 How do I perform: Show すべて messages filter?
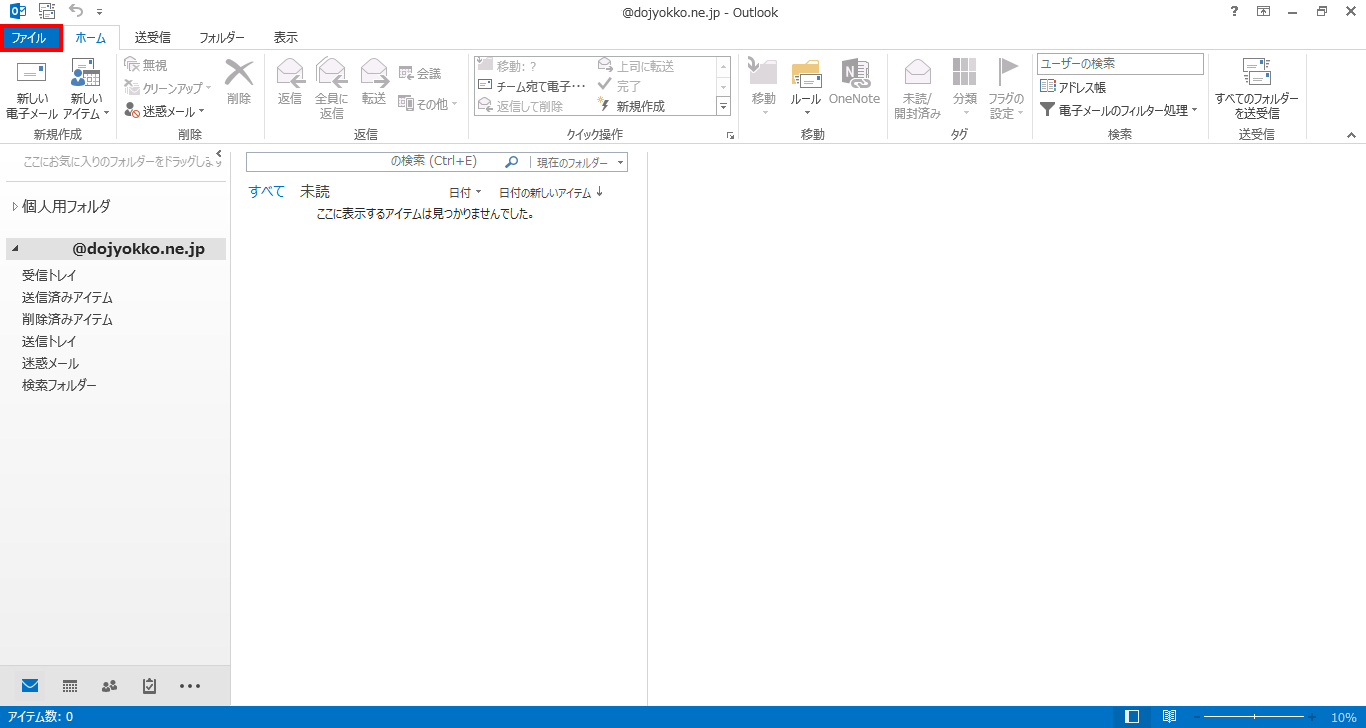[266, 192]
